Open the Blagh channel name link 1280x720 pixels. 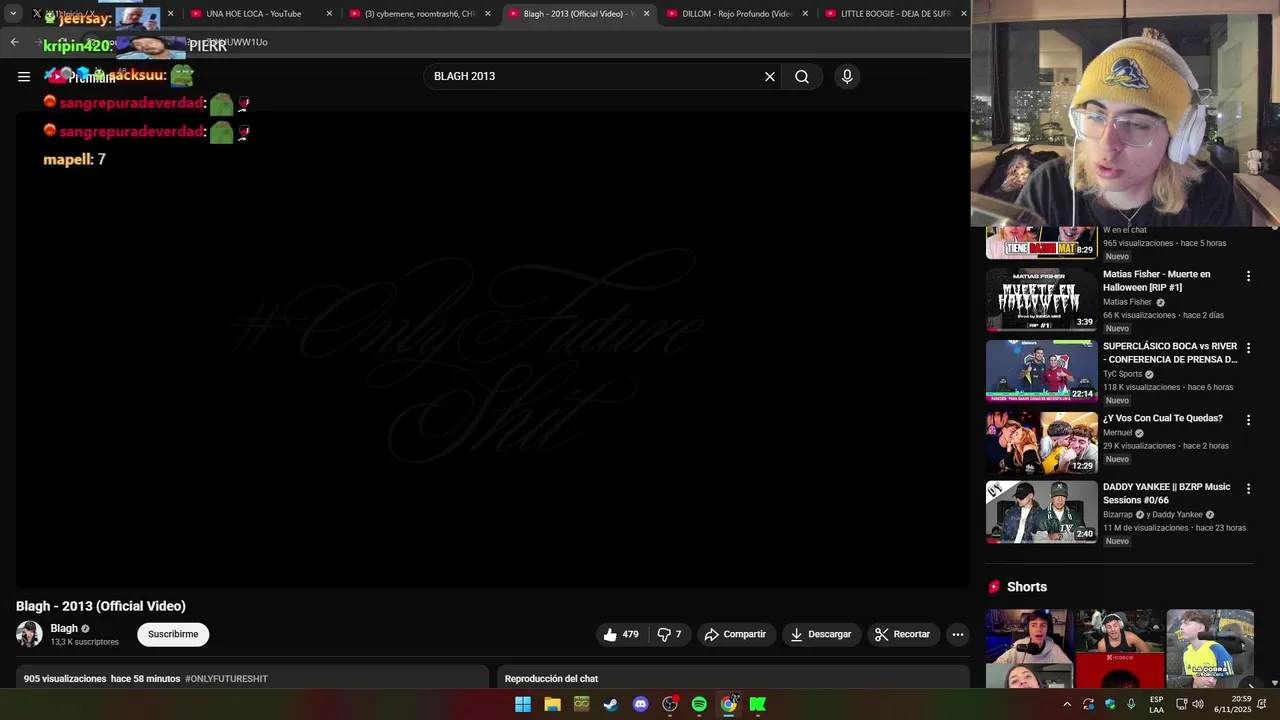pos(64,628)
